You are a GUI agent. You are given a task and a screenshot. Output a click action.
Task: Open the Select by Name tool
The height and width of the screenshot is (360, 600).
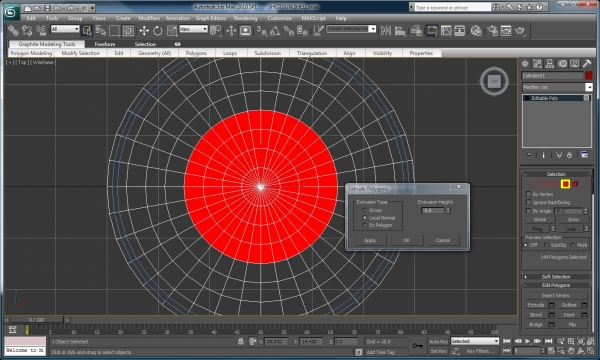point(101,30)
